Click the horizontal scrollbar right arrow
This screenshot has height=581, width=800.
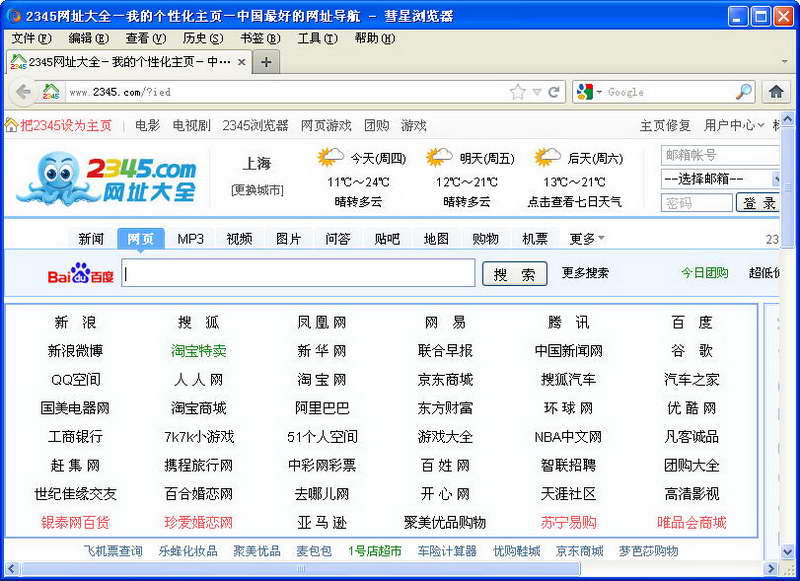pos(771,569)
